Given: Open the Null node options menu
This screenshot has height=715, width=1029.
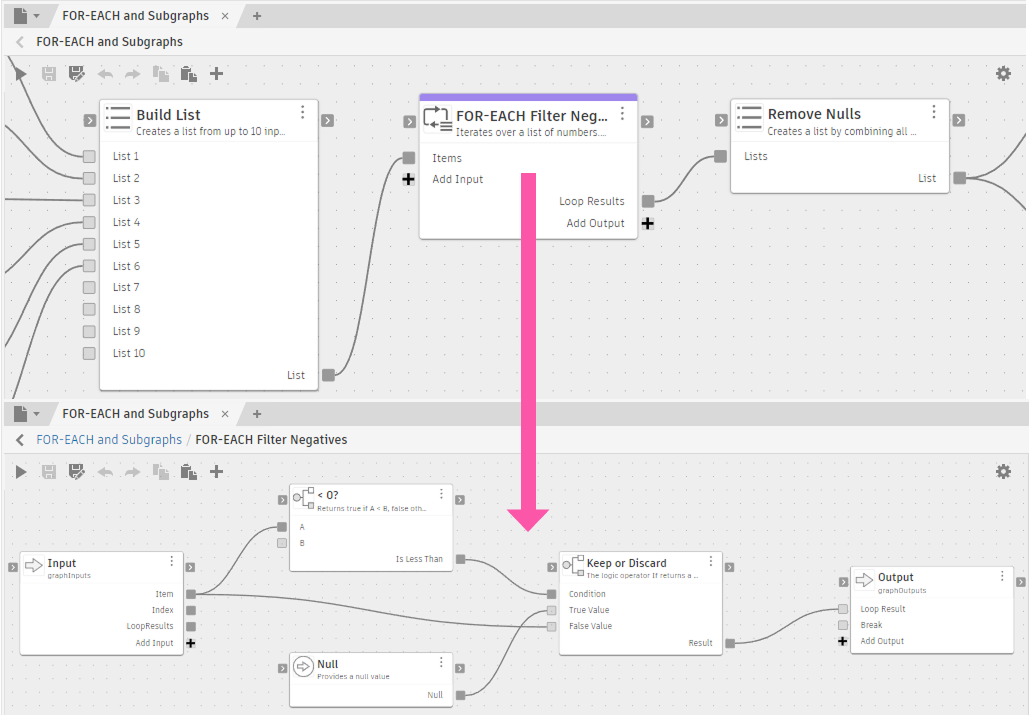Looking at the screenshot, I should (x=441, y=662).
